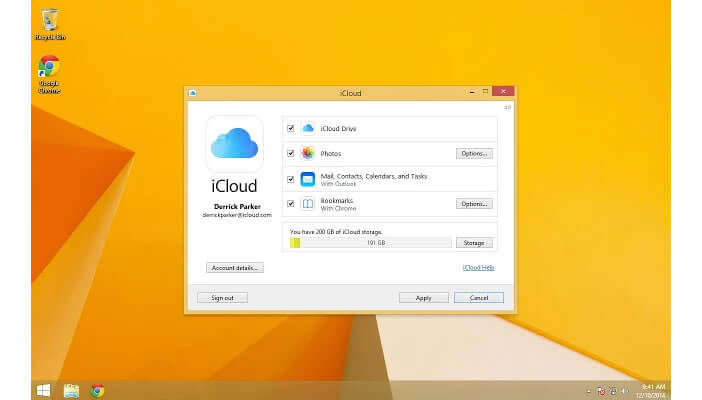The width and height of the screenshot is (702, 400).
Task: Open Photos Options button
Action: [474, 153]
